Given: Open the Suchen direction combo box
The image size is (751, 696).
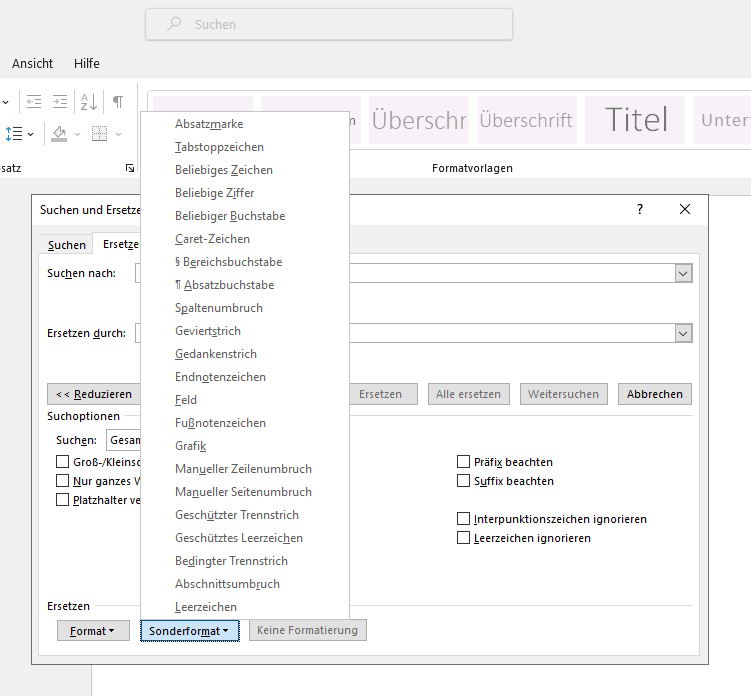Looking at the screenshot, I should [124, 440].
